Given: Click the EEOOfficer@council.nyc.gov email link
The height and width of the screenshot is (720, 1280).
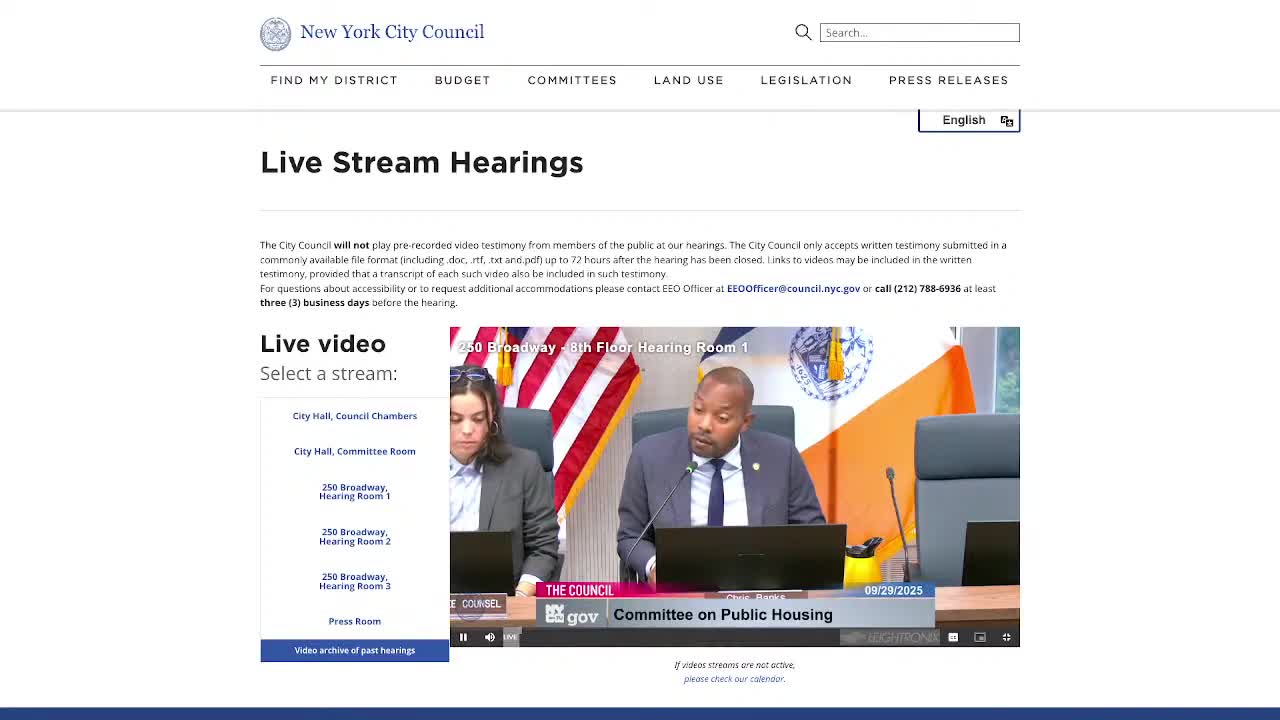Looking at the screenshot, I should 793,289.
